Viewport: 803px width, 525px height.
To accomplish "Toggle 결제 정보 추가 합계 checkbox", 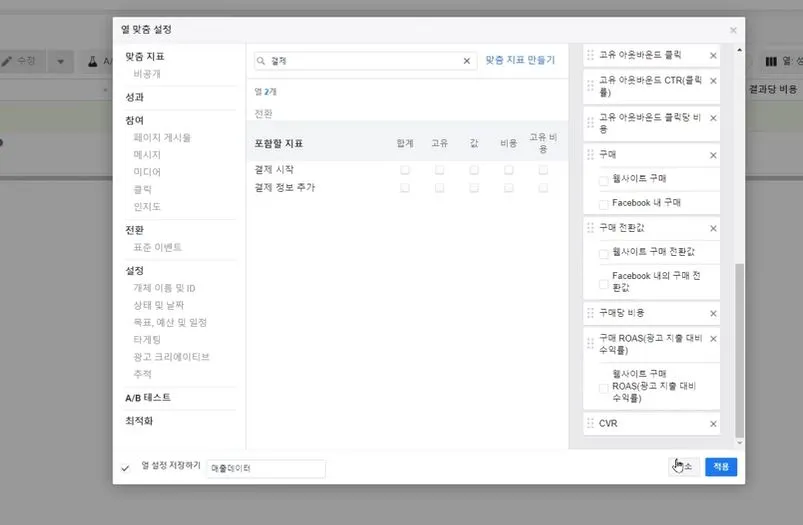I will coord(405,188).
